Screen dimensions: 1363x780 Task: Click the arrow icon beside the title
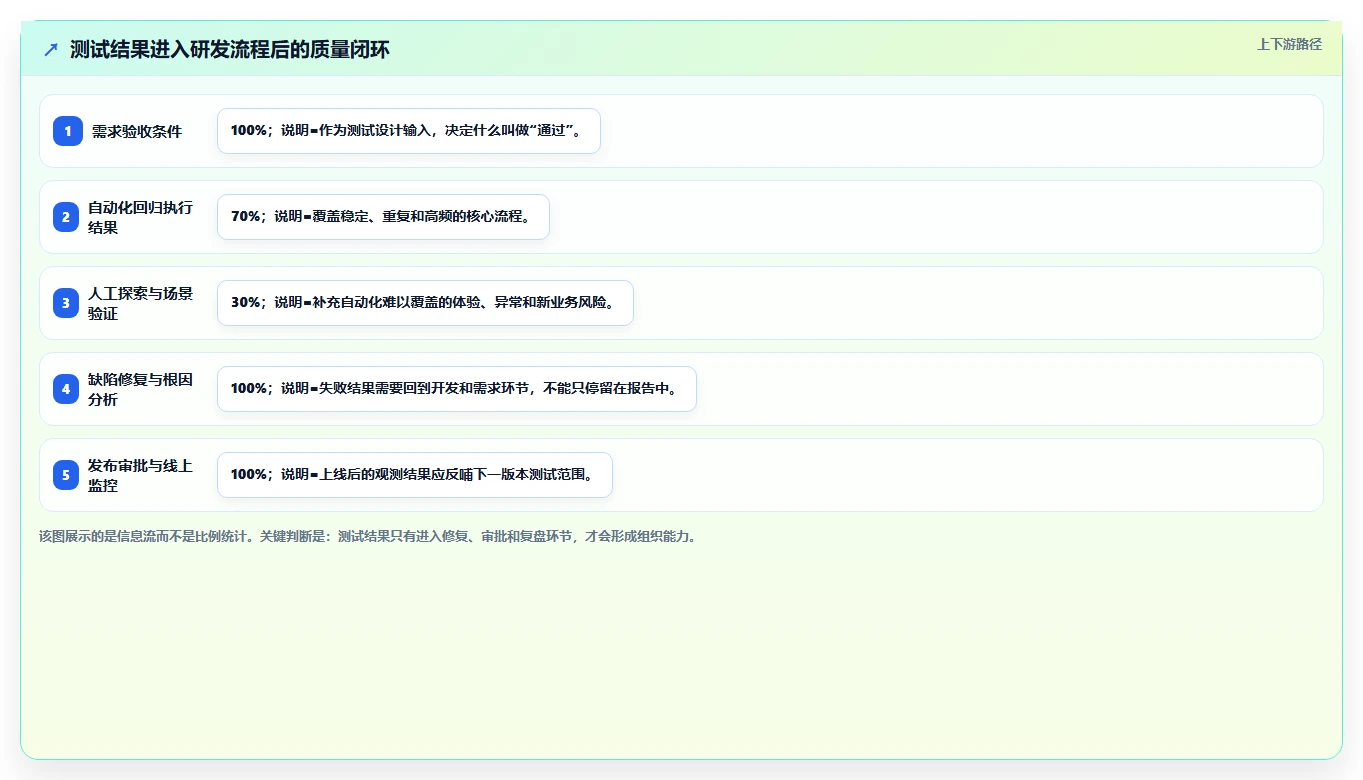tap(51, 49)
